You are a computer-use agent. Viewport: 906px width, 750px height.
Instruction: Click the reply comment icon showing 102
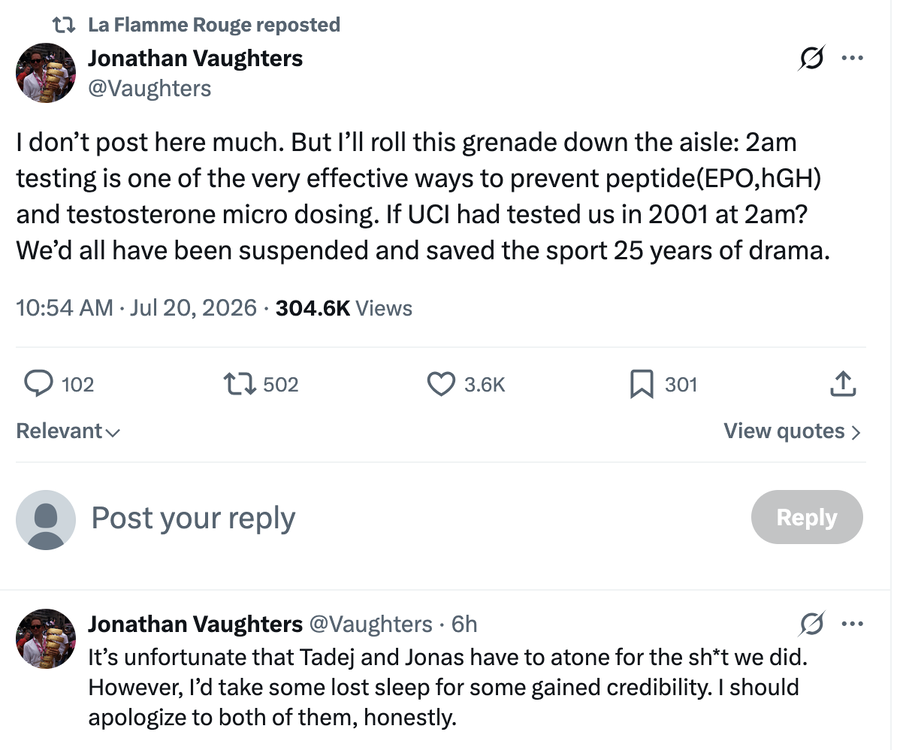click(x=38, y=384)
